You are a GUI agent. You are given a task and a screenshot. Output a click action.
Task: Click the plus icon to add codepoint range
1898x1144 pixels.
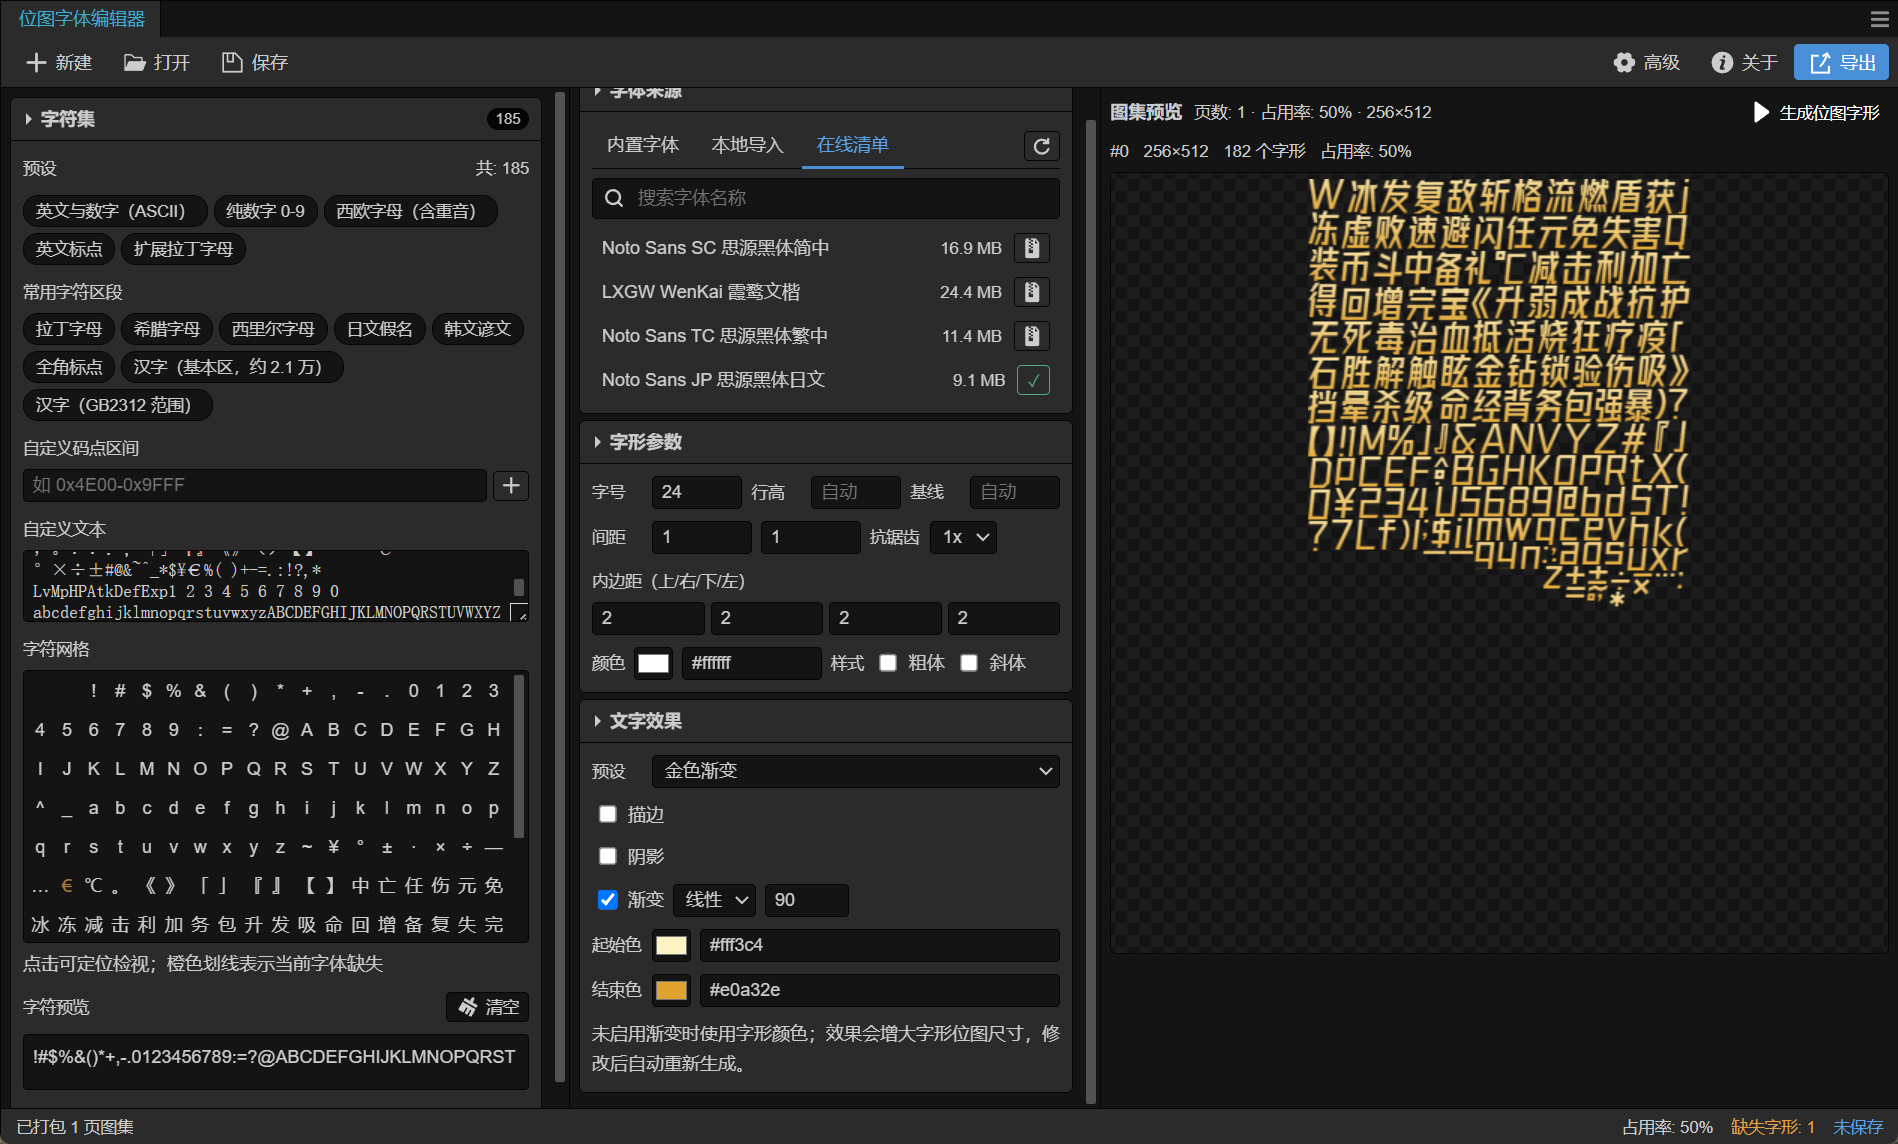tap(511, 485)
